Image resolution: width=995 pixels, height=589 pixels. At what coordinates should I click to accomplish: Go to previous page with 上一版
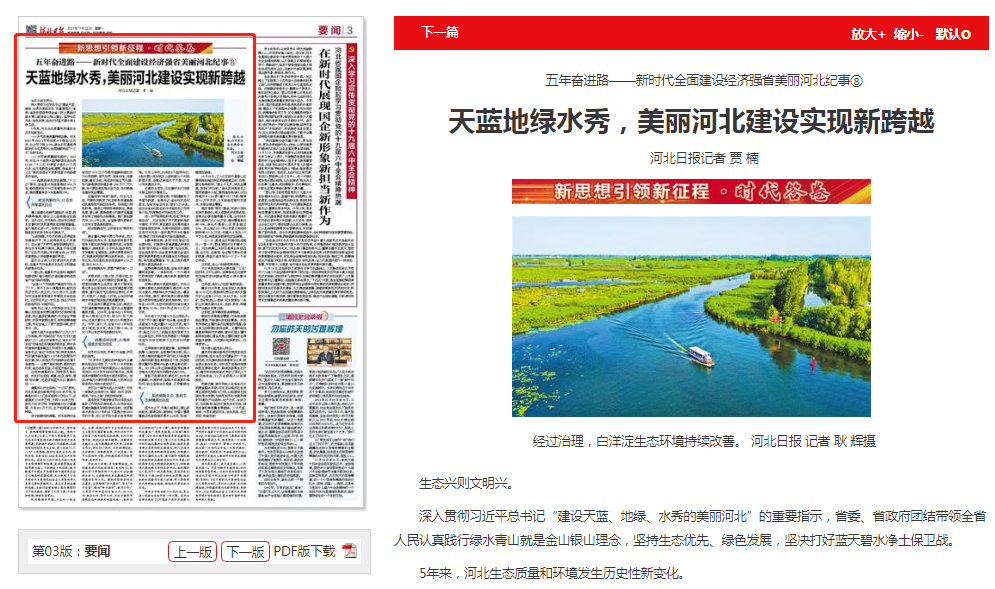pyautogui.click(x=192, y=552)
